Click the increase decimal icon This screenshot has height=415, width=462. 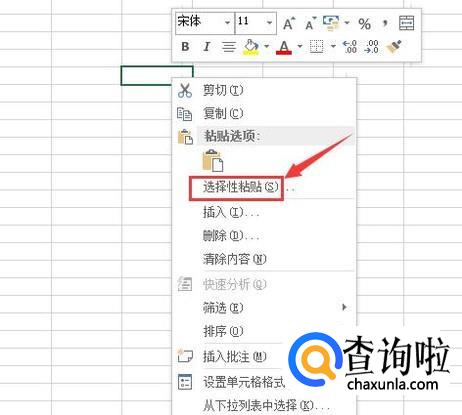(x=350, y=47)
